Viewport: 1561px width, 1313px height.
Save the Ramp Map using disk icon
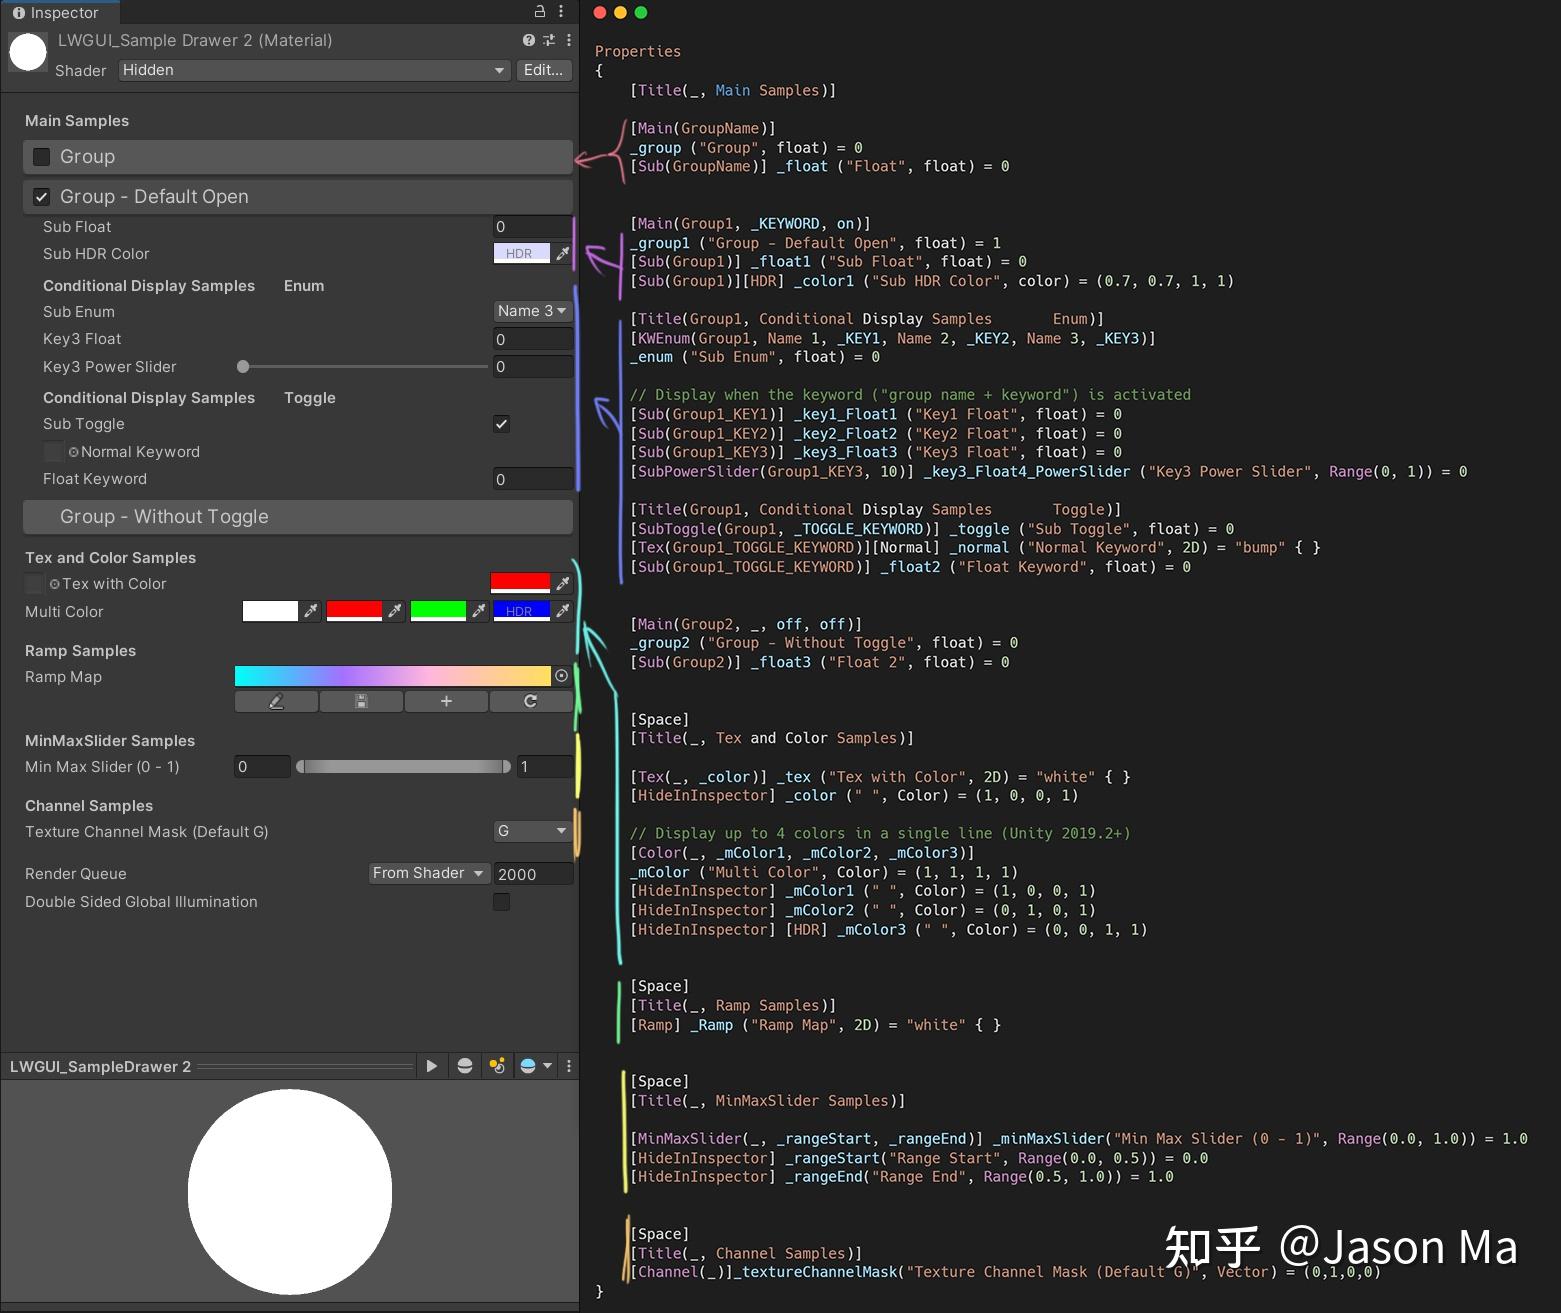(x=361, y=701)
